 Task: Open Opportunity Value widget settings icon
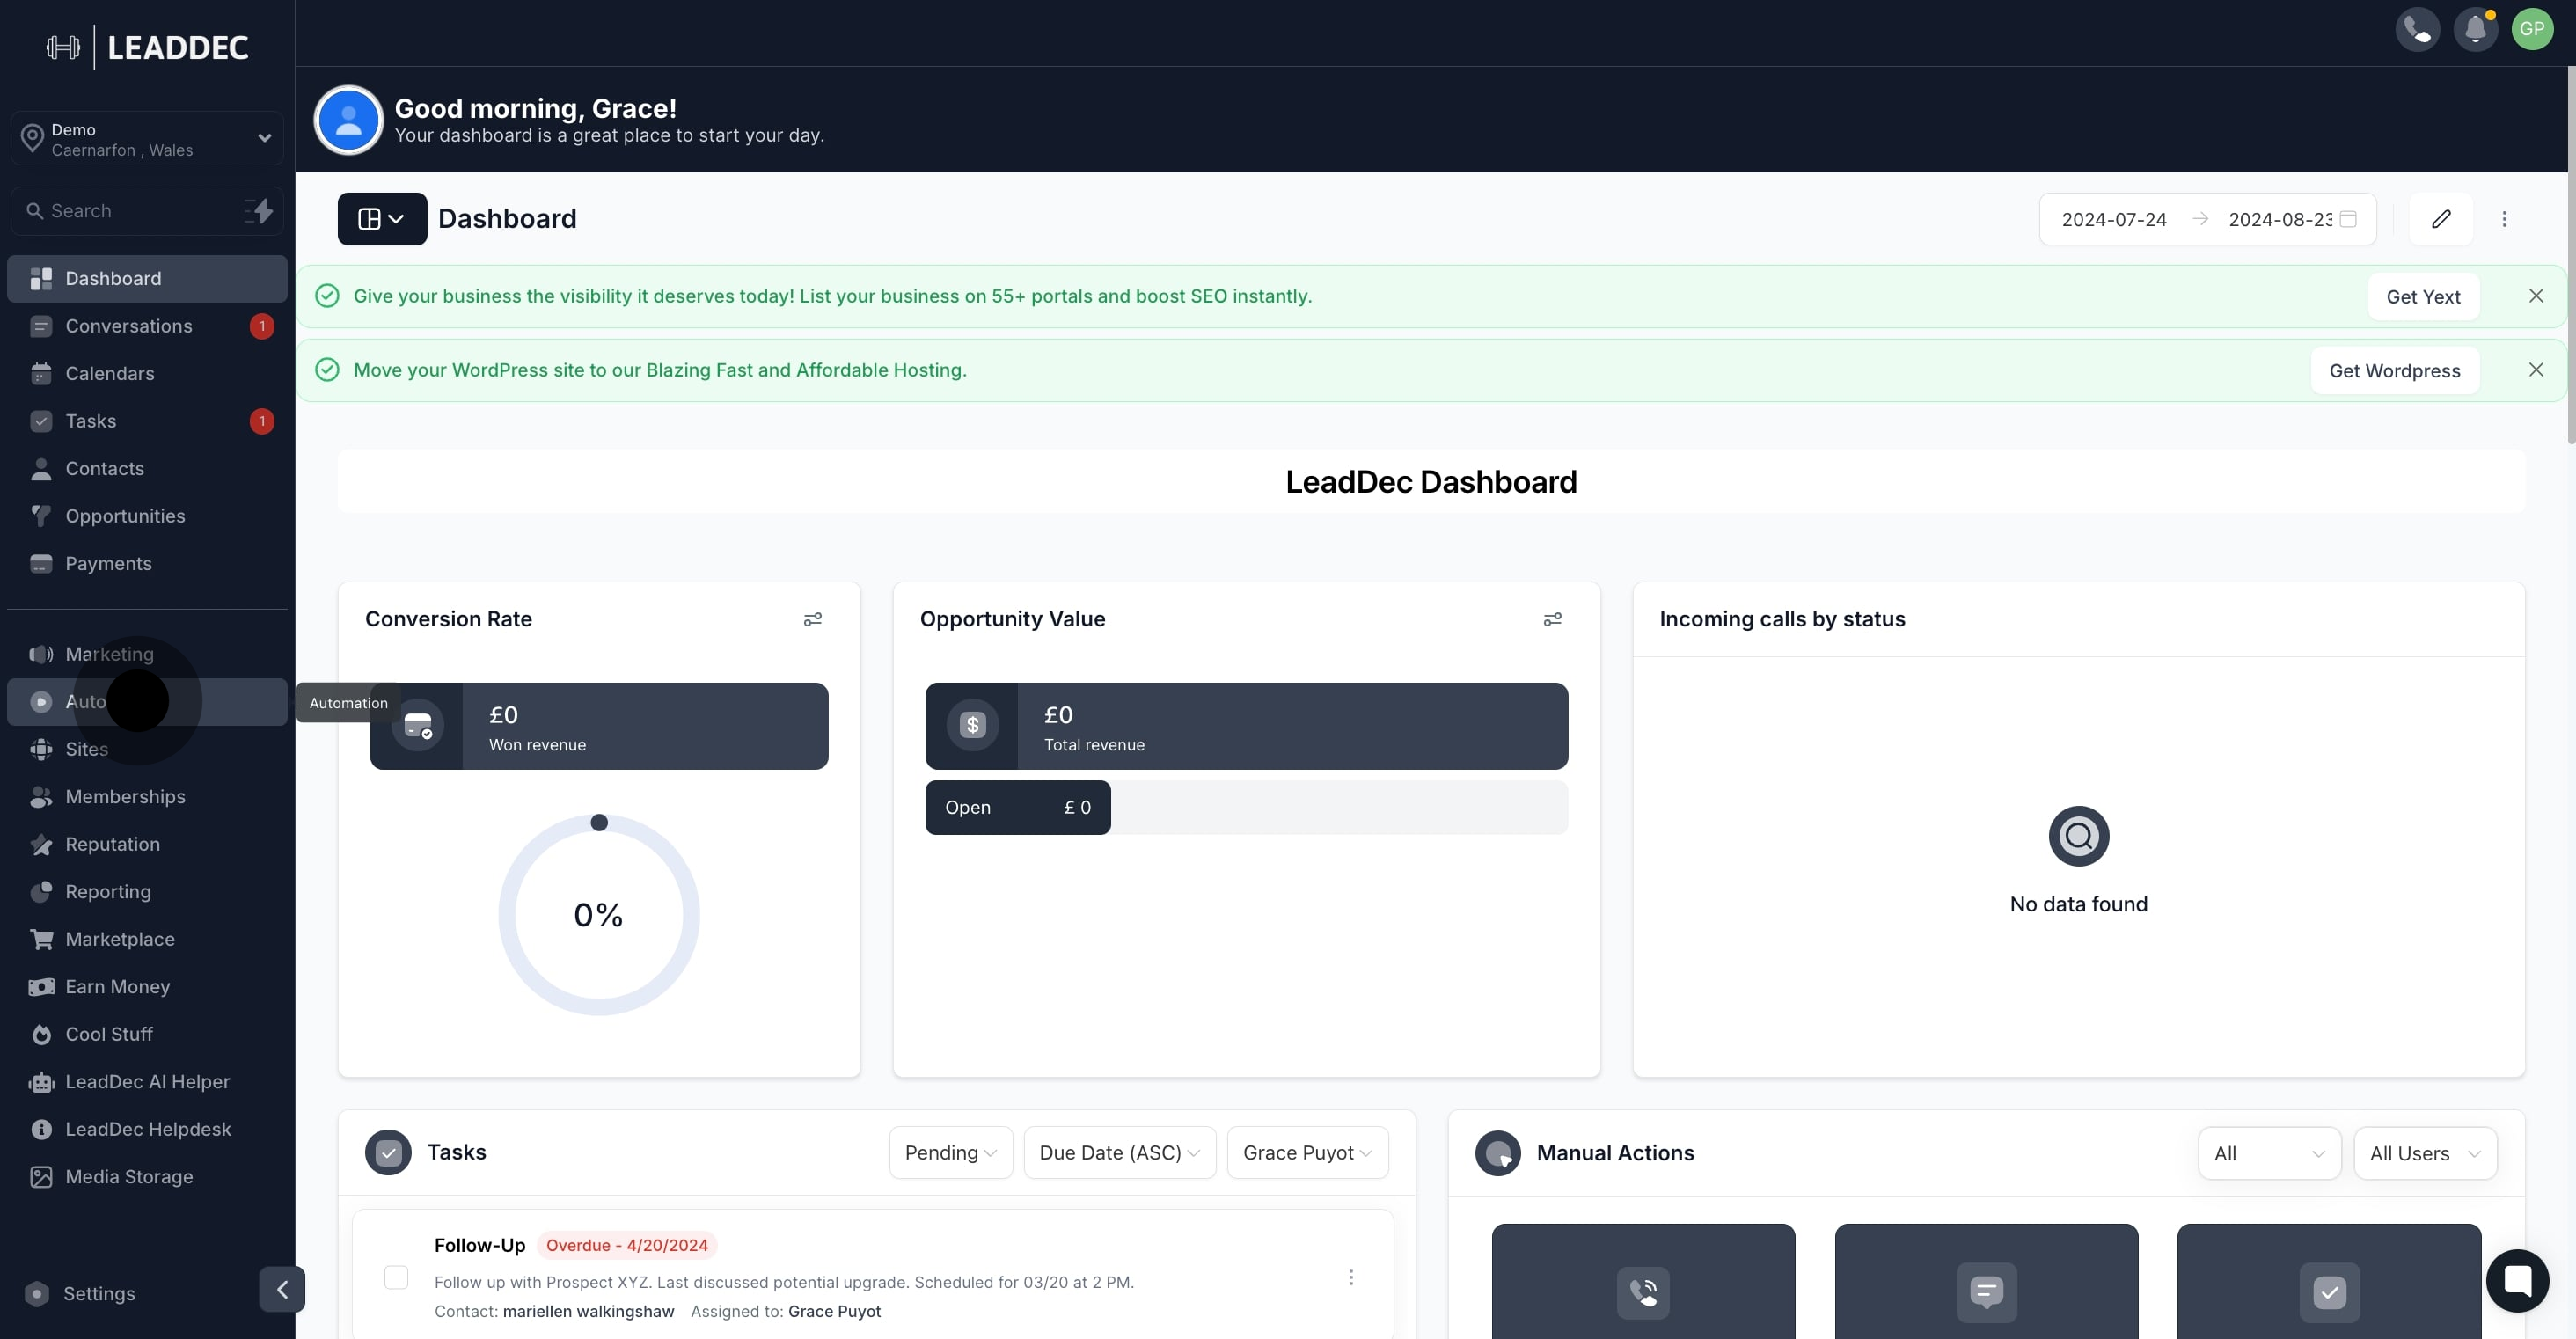pos(1552,620)
